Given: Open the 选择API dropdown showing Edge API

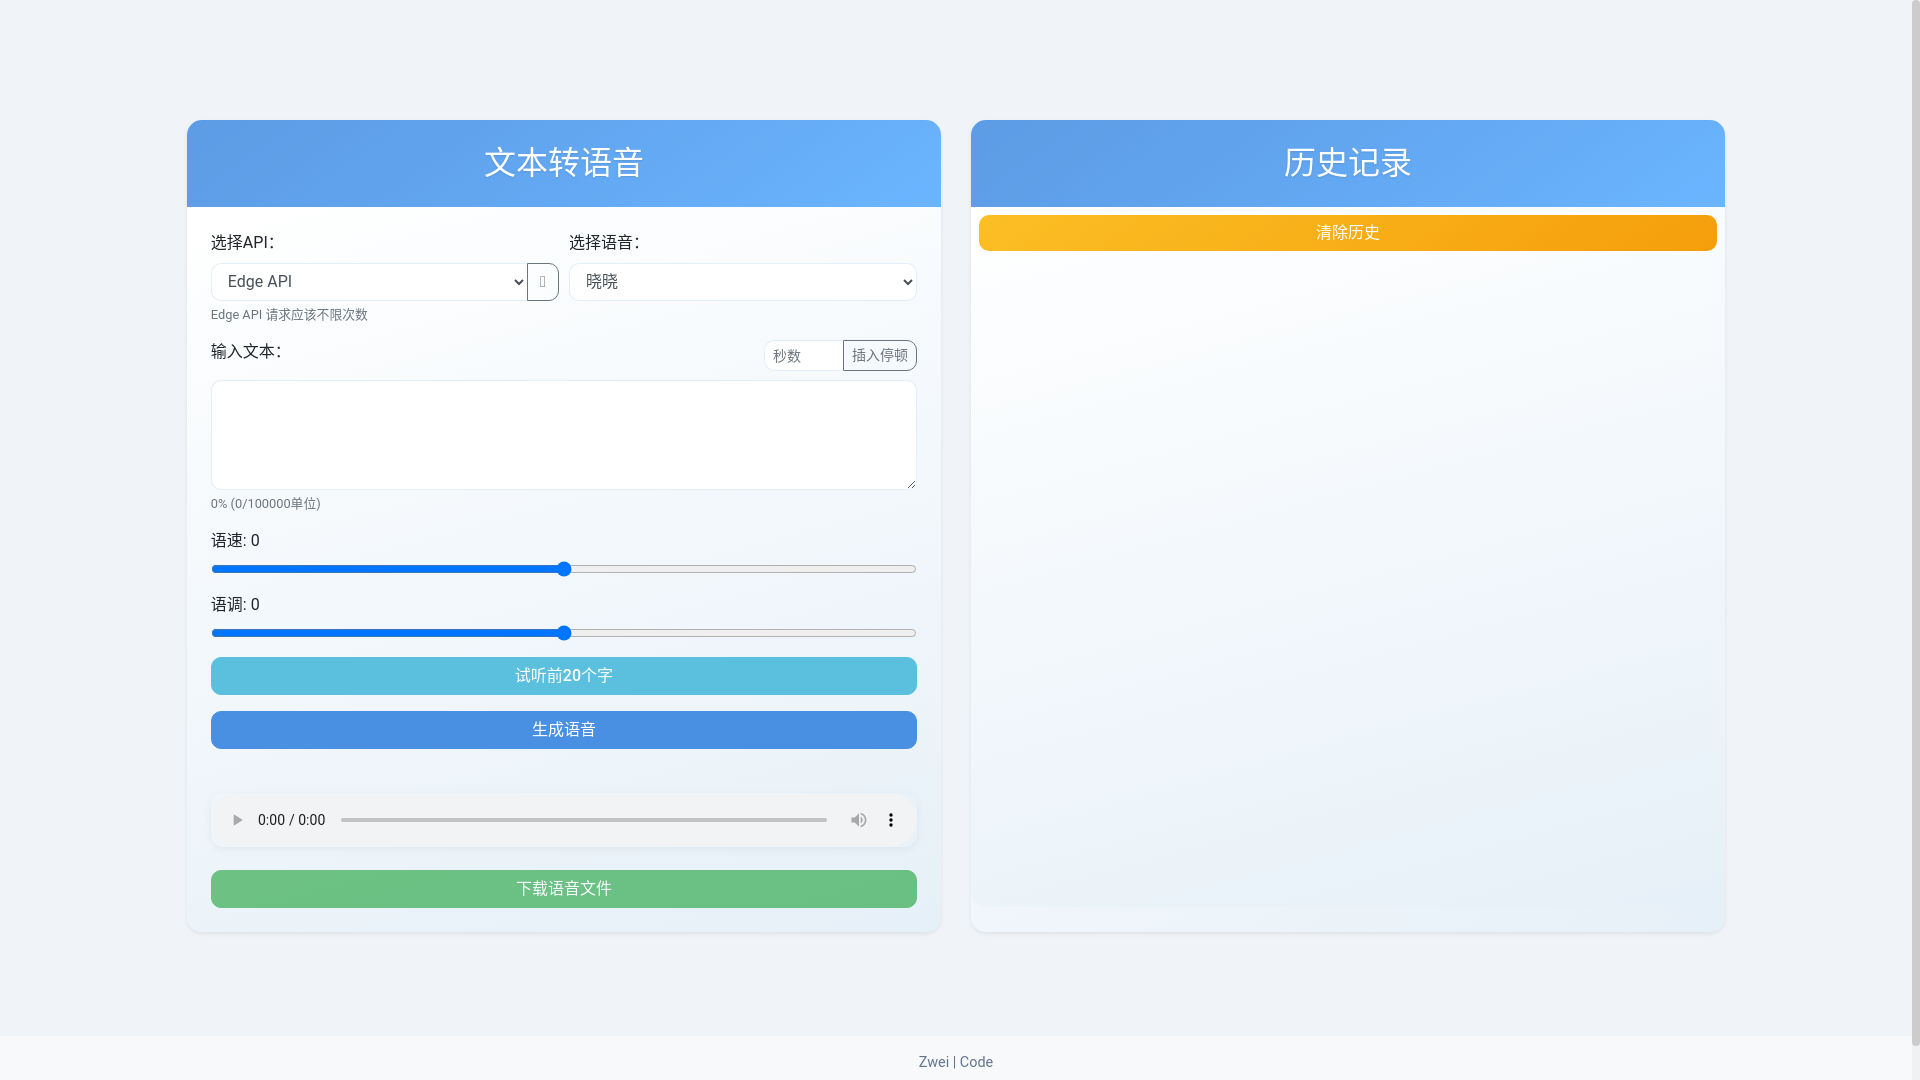Looking at the screenshot, I should 369,282.
